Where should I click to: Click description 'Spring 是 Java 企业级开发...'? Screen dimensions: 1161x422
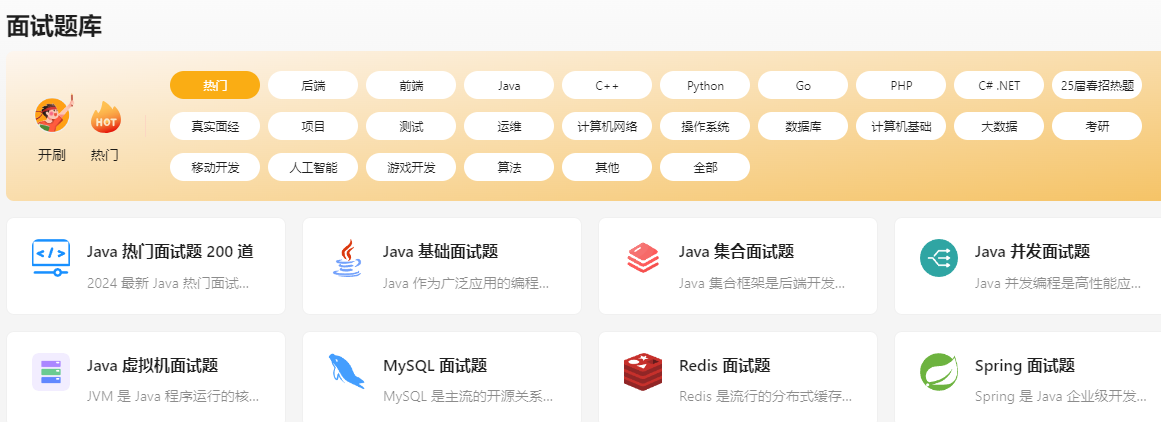1061,397
